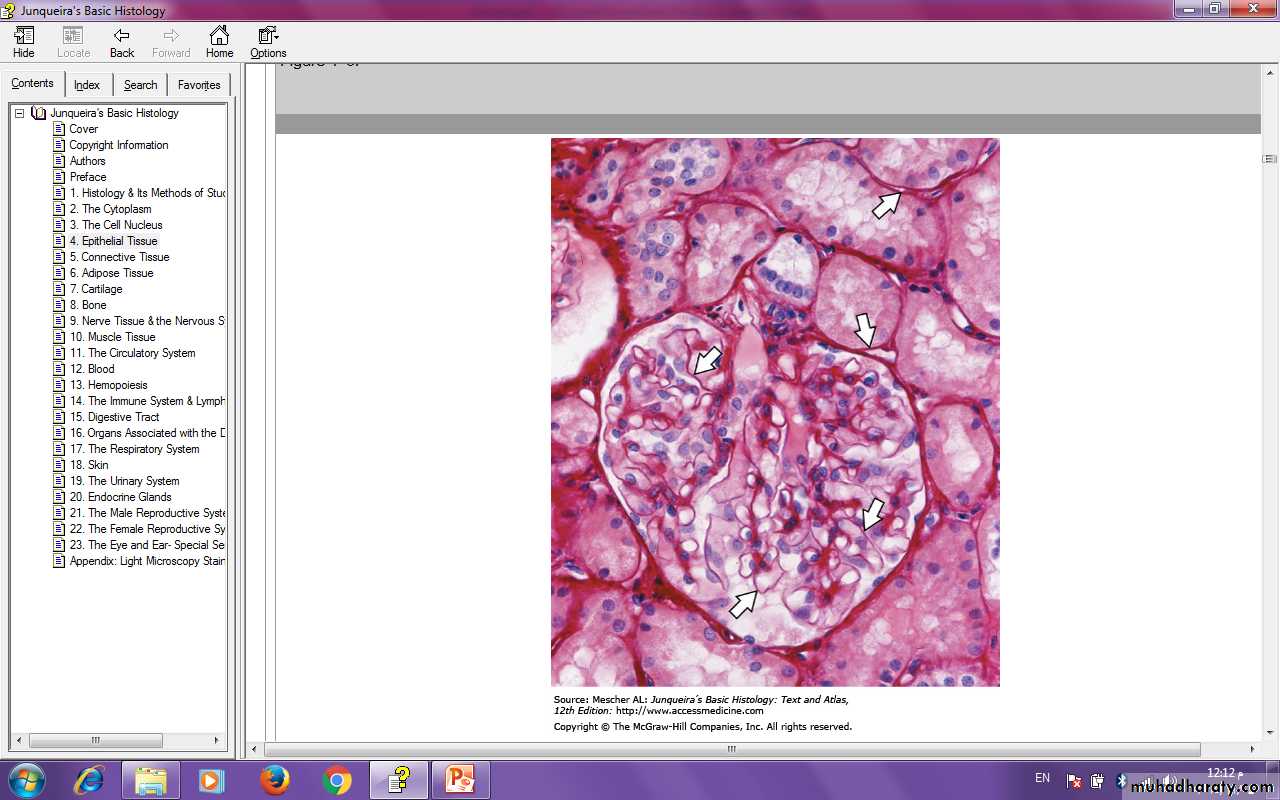The width and height of the screenshot is (1280, 800).
Task: Launch Firefox from the taskbar
Action: click(x=274, y=780)
